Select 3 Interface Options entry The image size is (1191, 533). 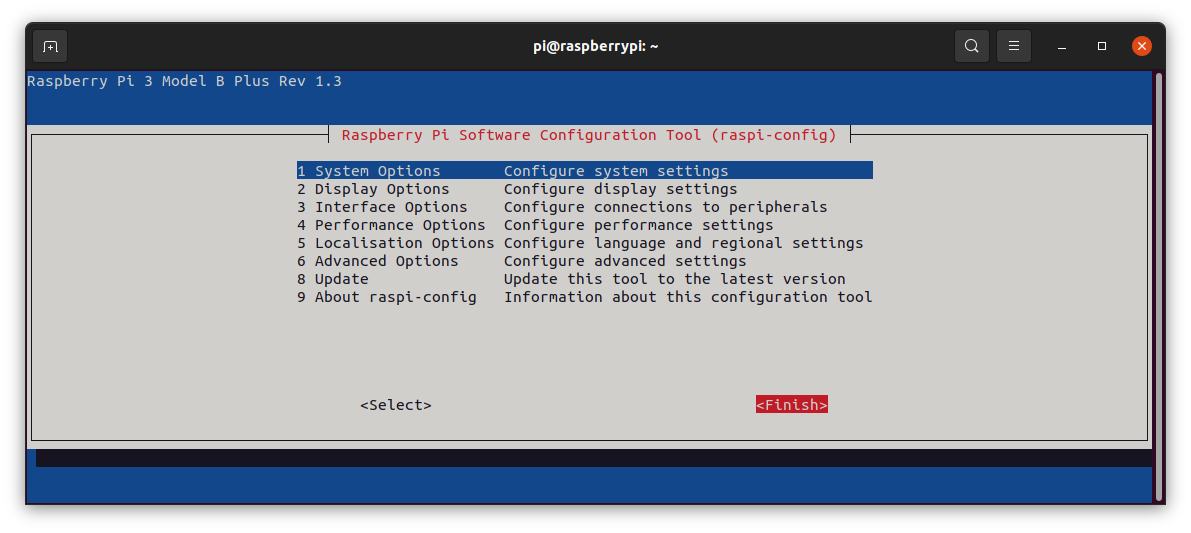[584, 207]
